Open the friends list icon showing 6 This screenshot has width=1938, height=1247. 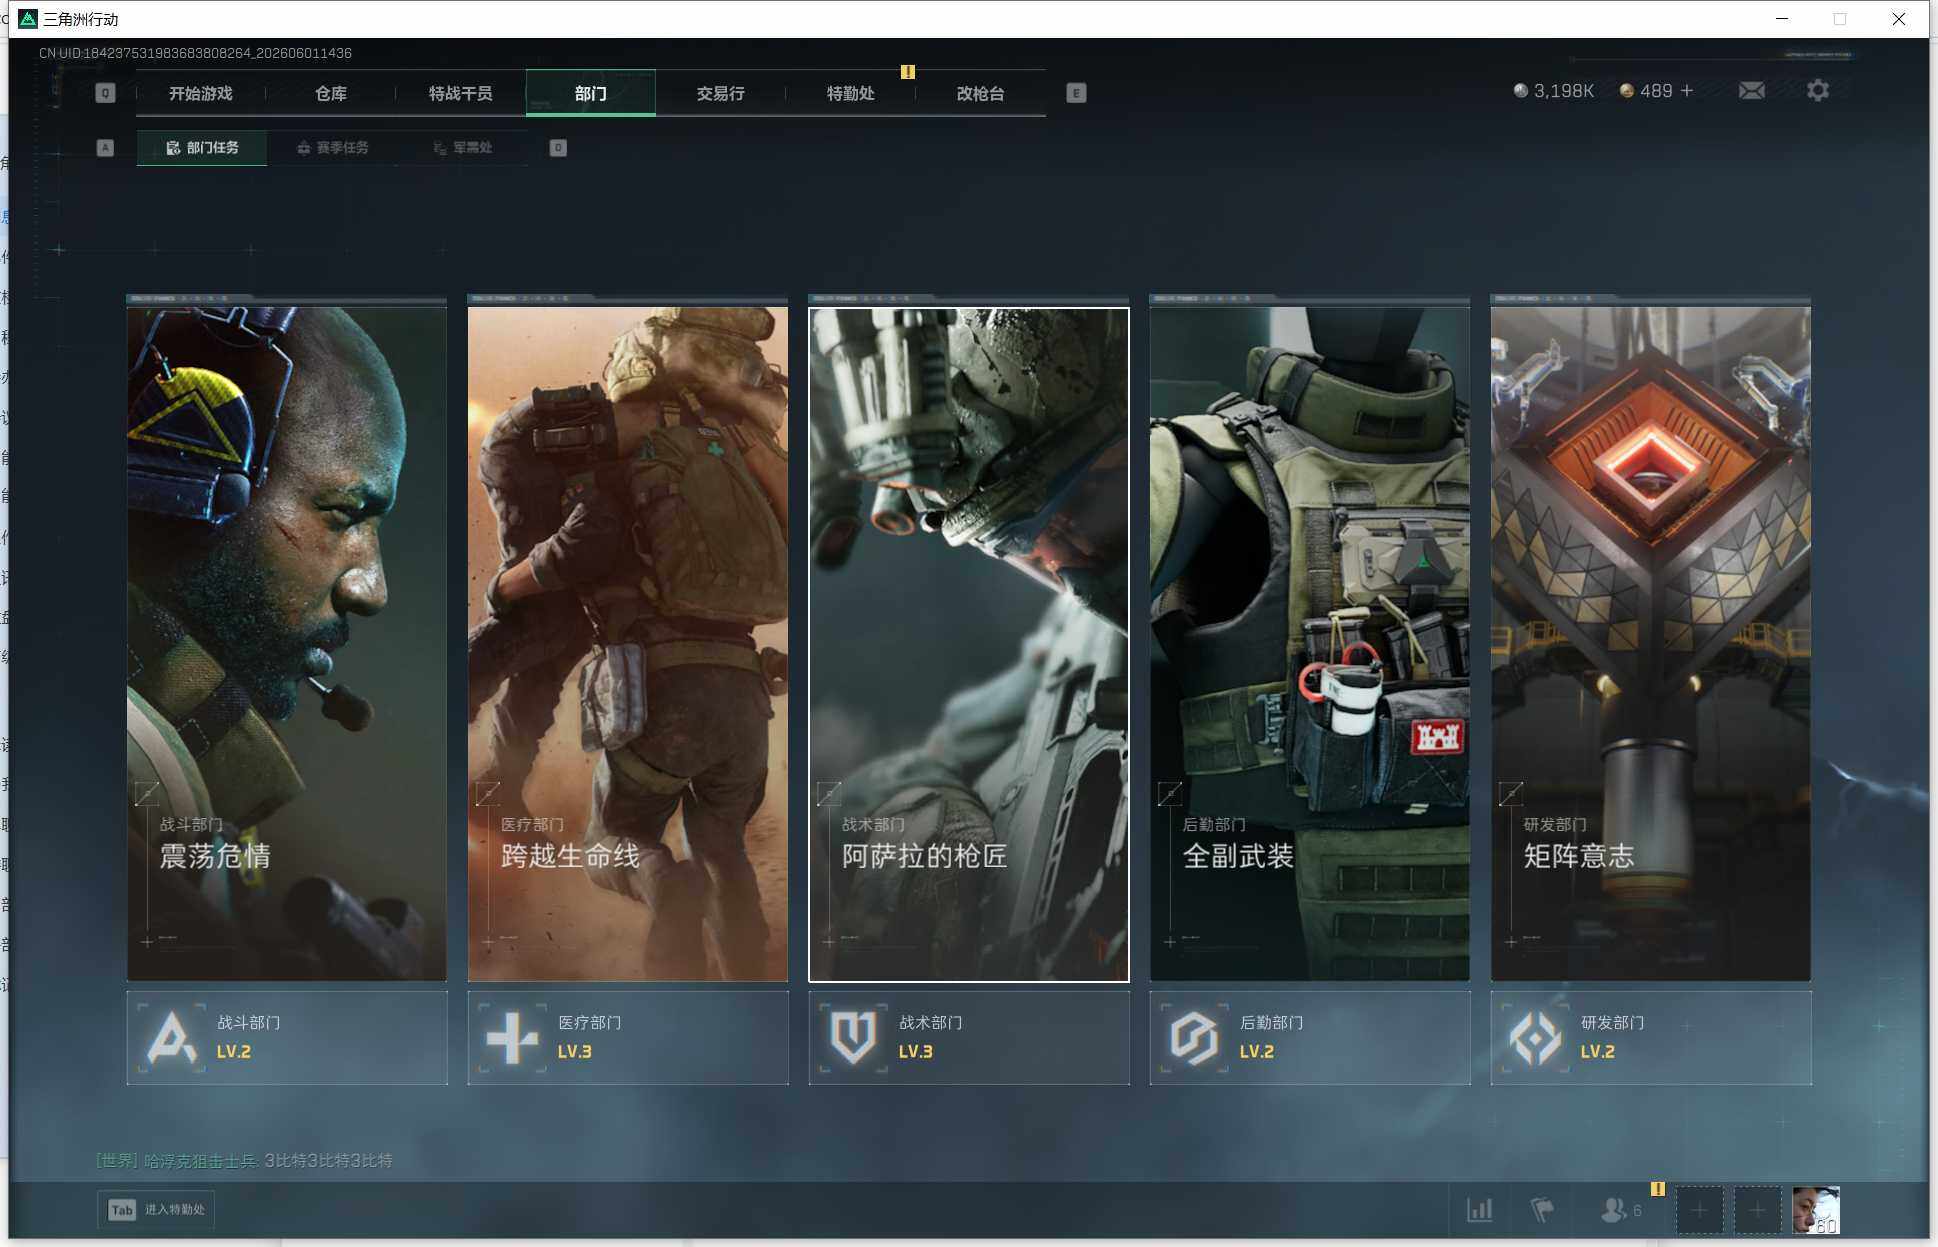pos(1620,1210)
